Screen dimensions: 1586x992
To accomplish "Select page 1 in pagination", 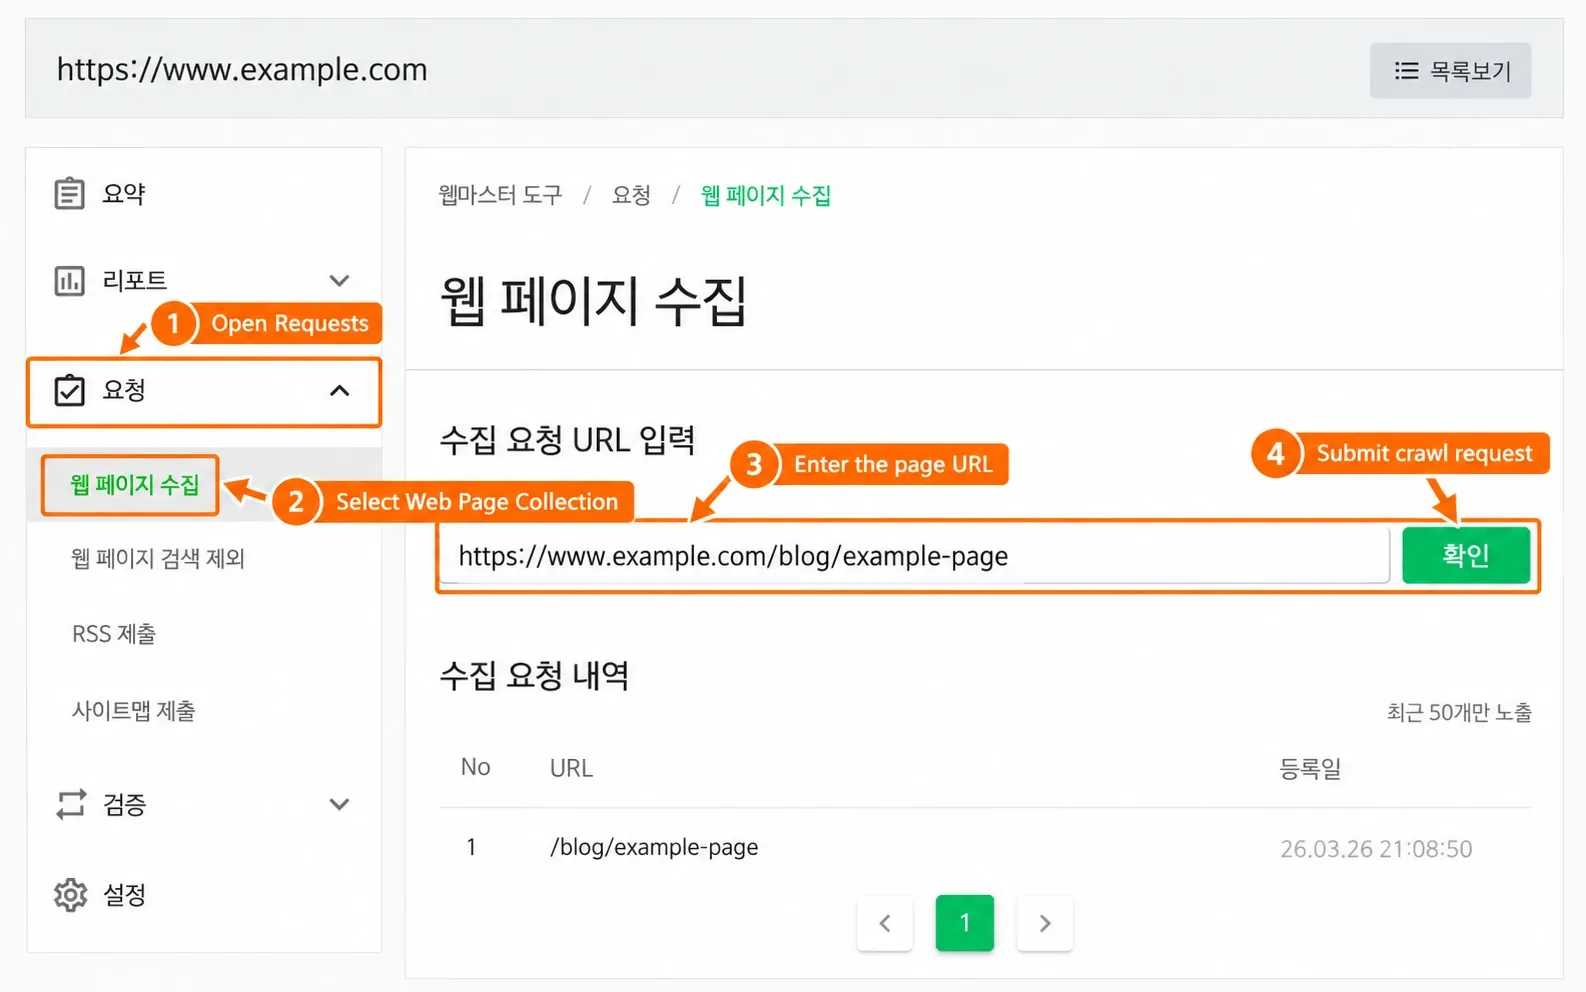I will point(965,923).
